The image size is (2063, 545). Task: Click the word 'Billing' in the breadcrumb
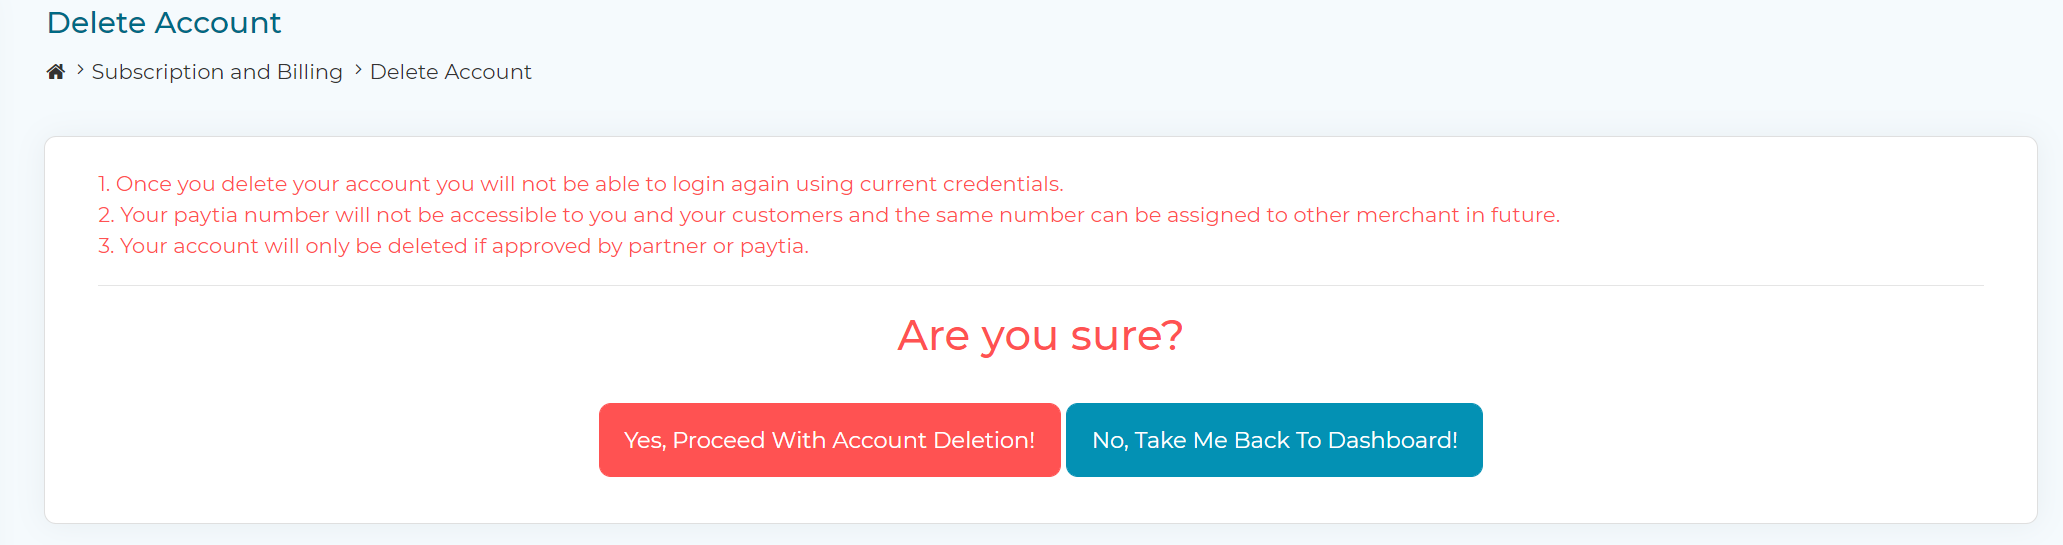310,72
